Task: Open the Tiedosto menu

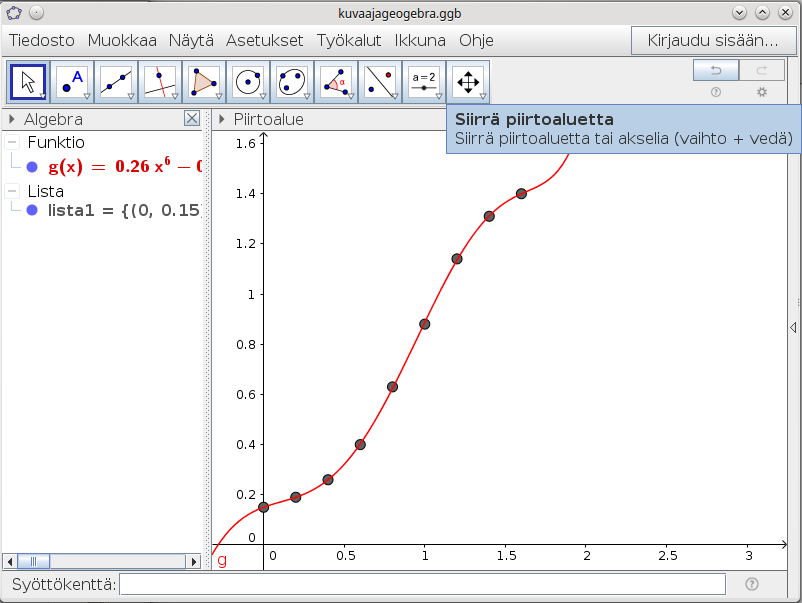Action: click(42, 41)
